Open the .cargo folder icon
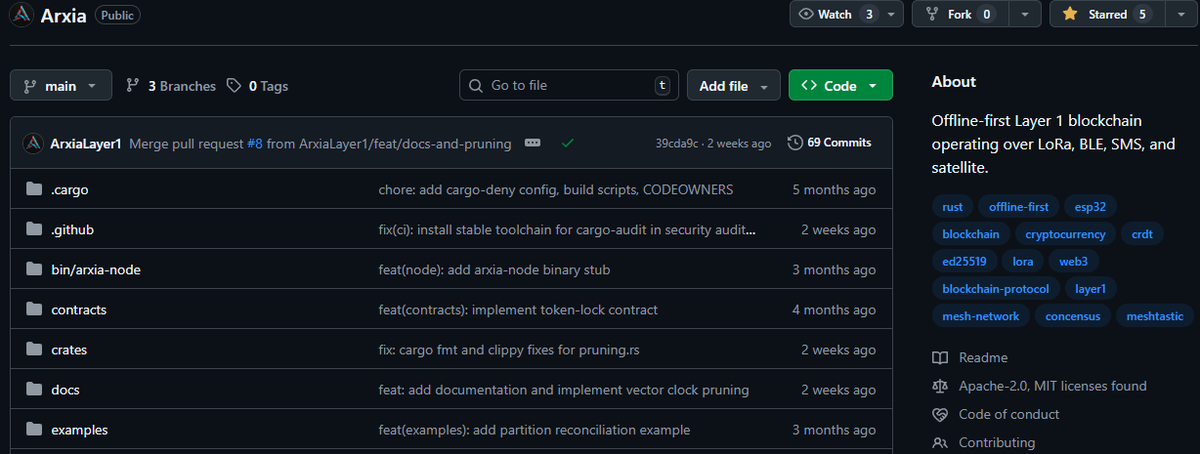This screenshot has height=454, width=1200. click(x=34, y=190)
